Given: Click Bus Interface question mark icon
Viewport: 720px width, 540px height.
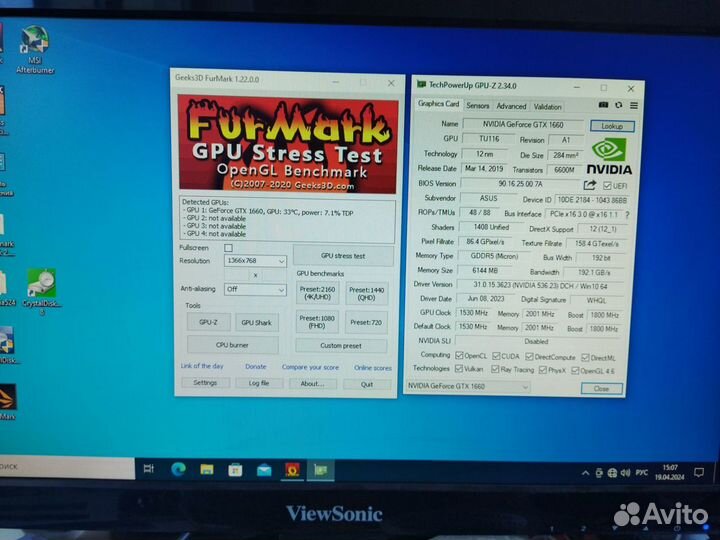Looking at the screenshot, I should click(627, 214).
